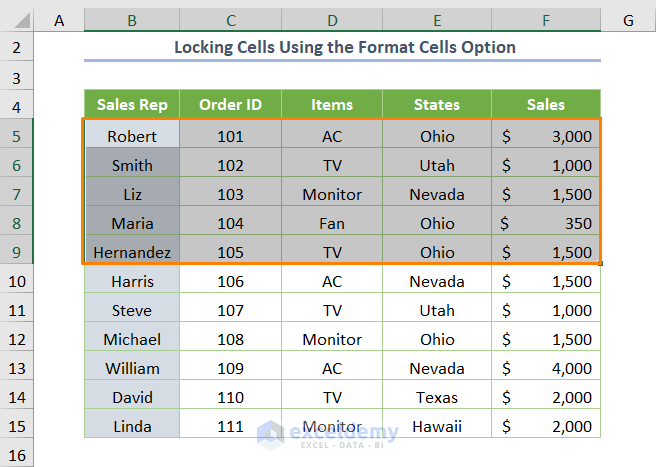Click the 'Texas' state cell
Viewport: 656px width, 467px height.
point(437,398)
